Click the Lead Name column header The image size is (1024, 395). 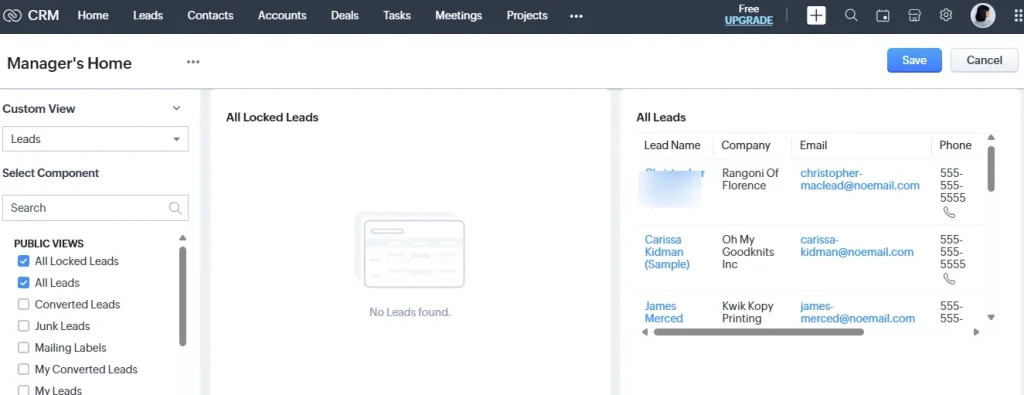coord(672,145)
